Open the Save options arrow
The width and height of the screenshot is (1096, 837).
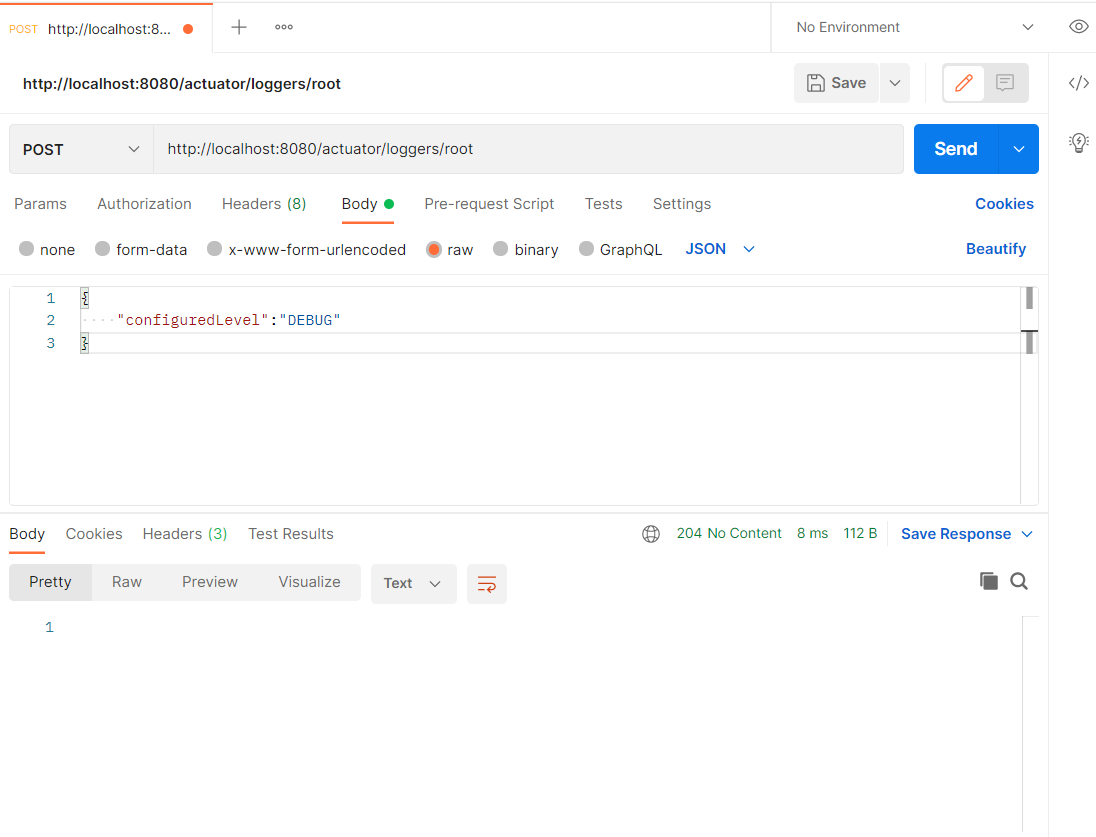895,83
